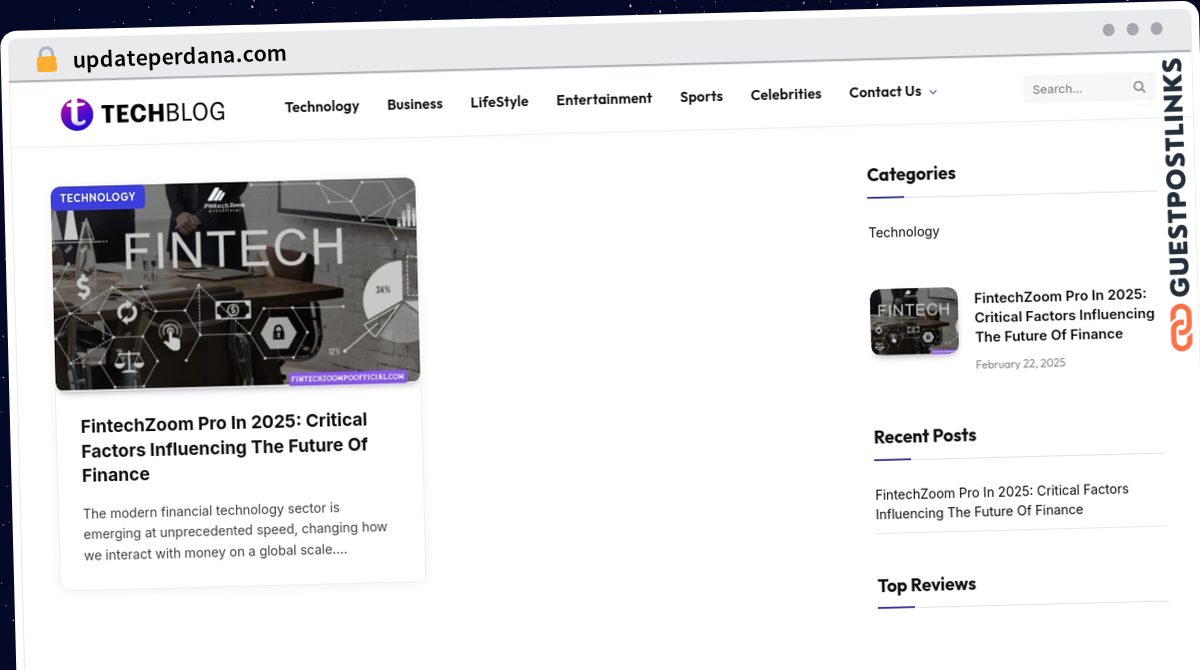Open the sidebar FintechZoom Pro post title
The height and width of the screenshot is (670, 1200).
click(x=1064, y=314)
